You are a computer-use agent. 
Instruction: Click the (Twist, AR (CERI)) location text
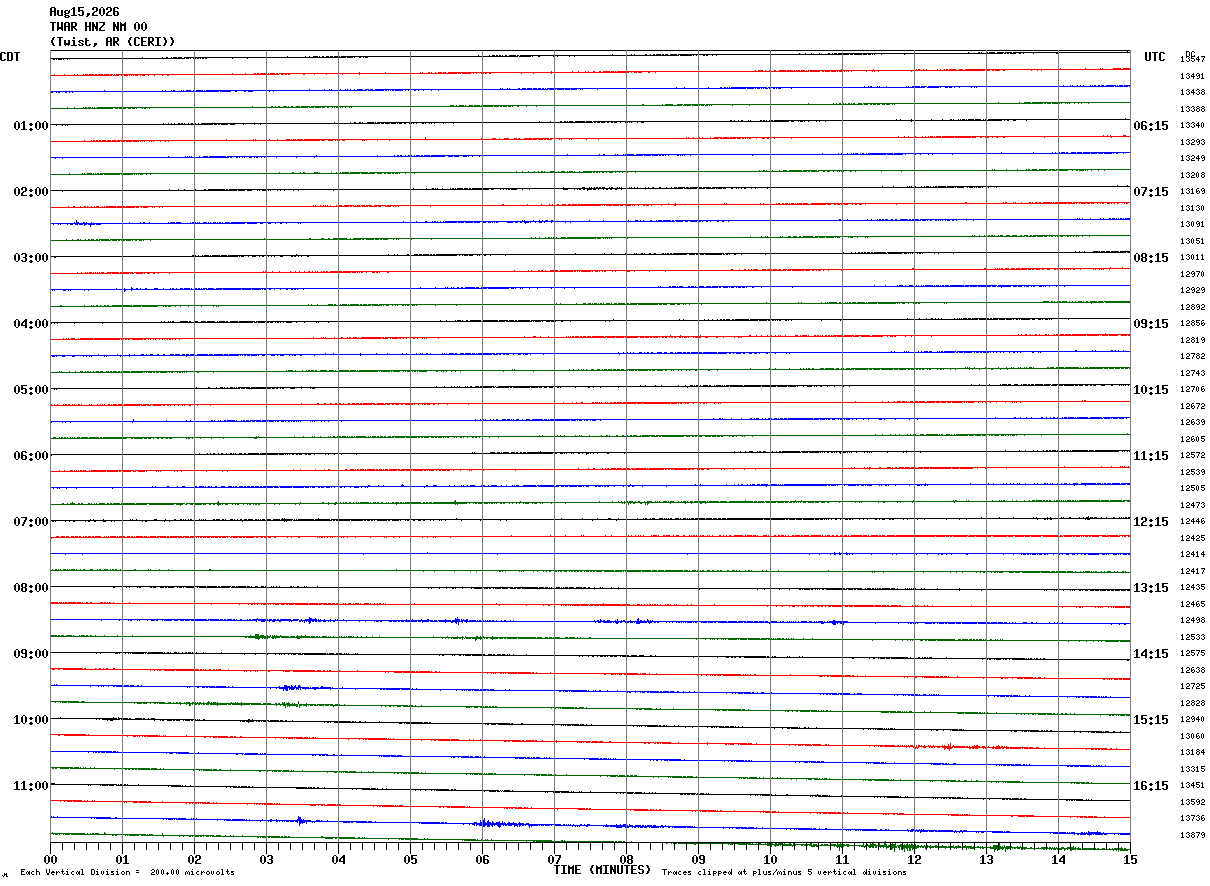point(112,42)
